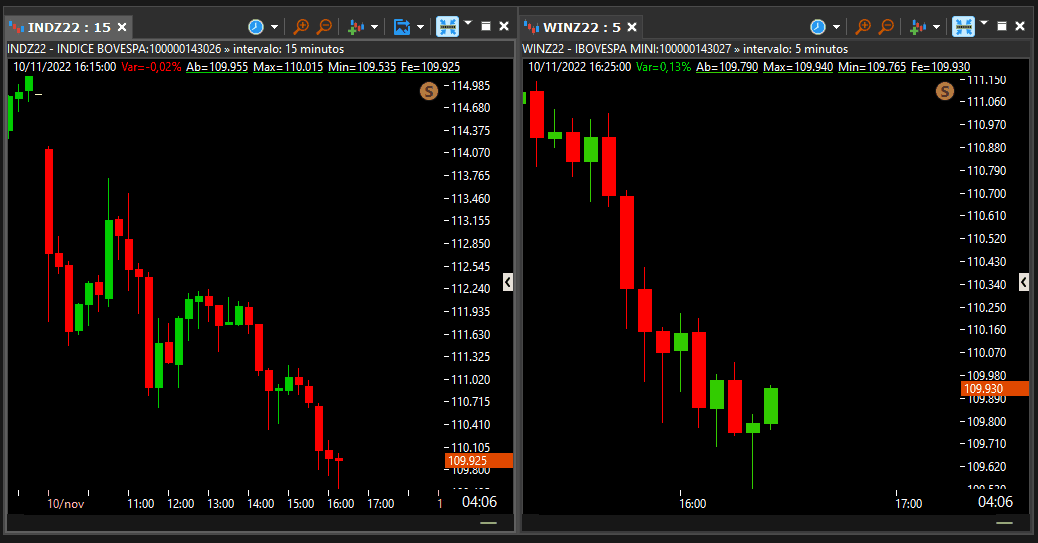The image size is (1038, 543).
Task: Expand indicator dropdown arrow in WINZ22 toolbar
Action: 936,27
